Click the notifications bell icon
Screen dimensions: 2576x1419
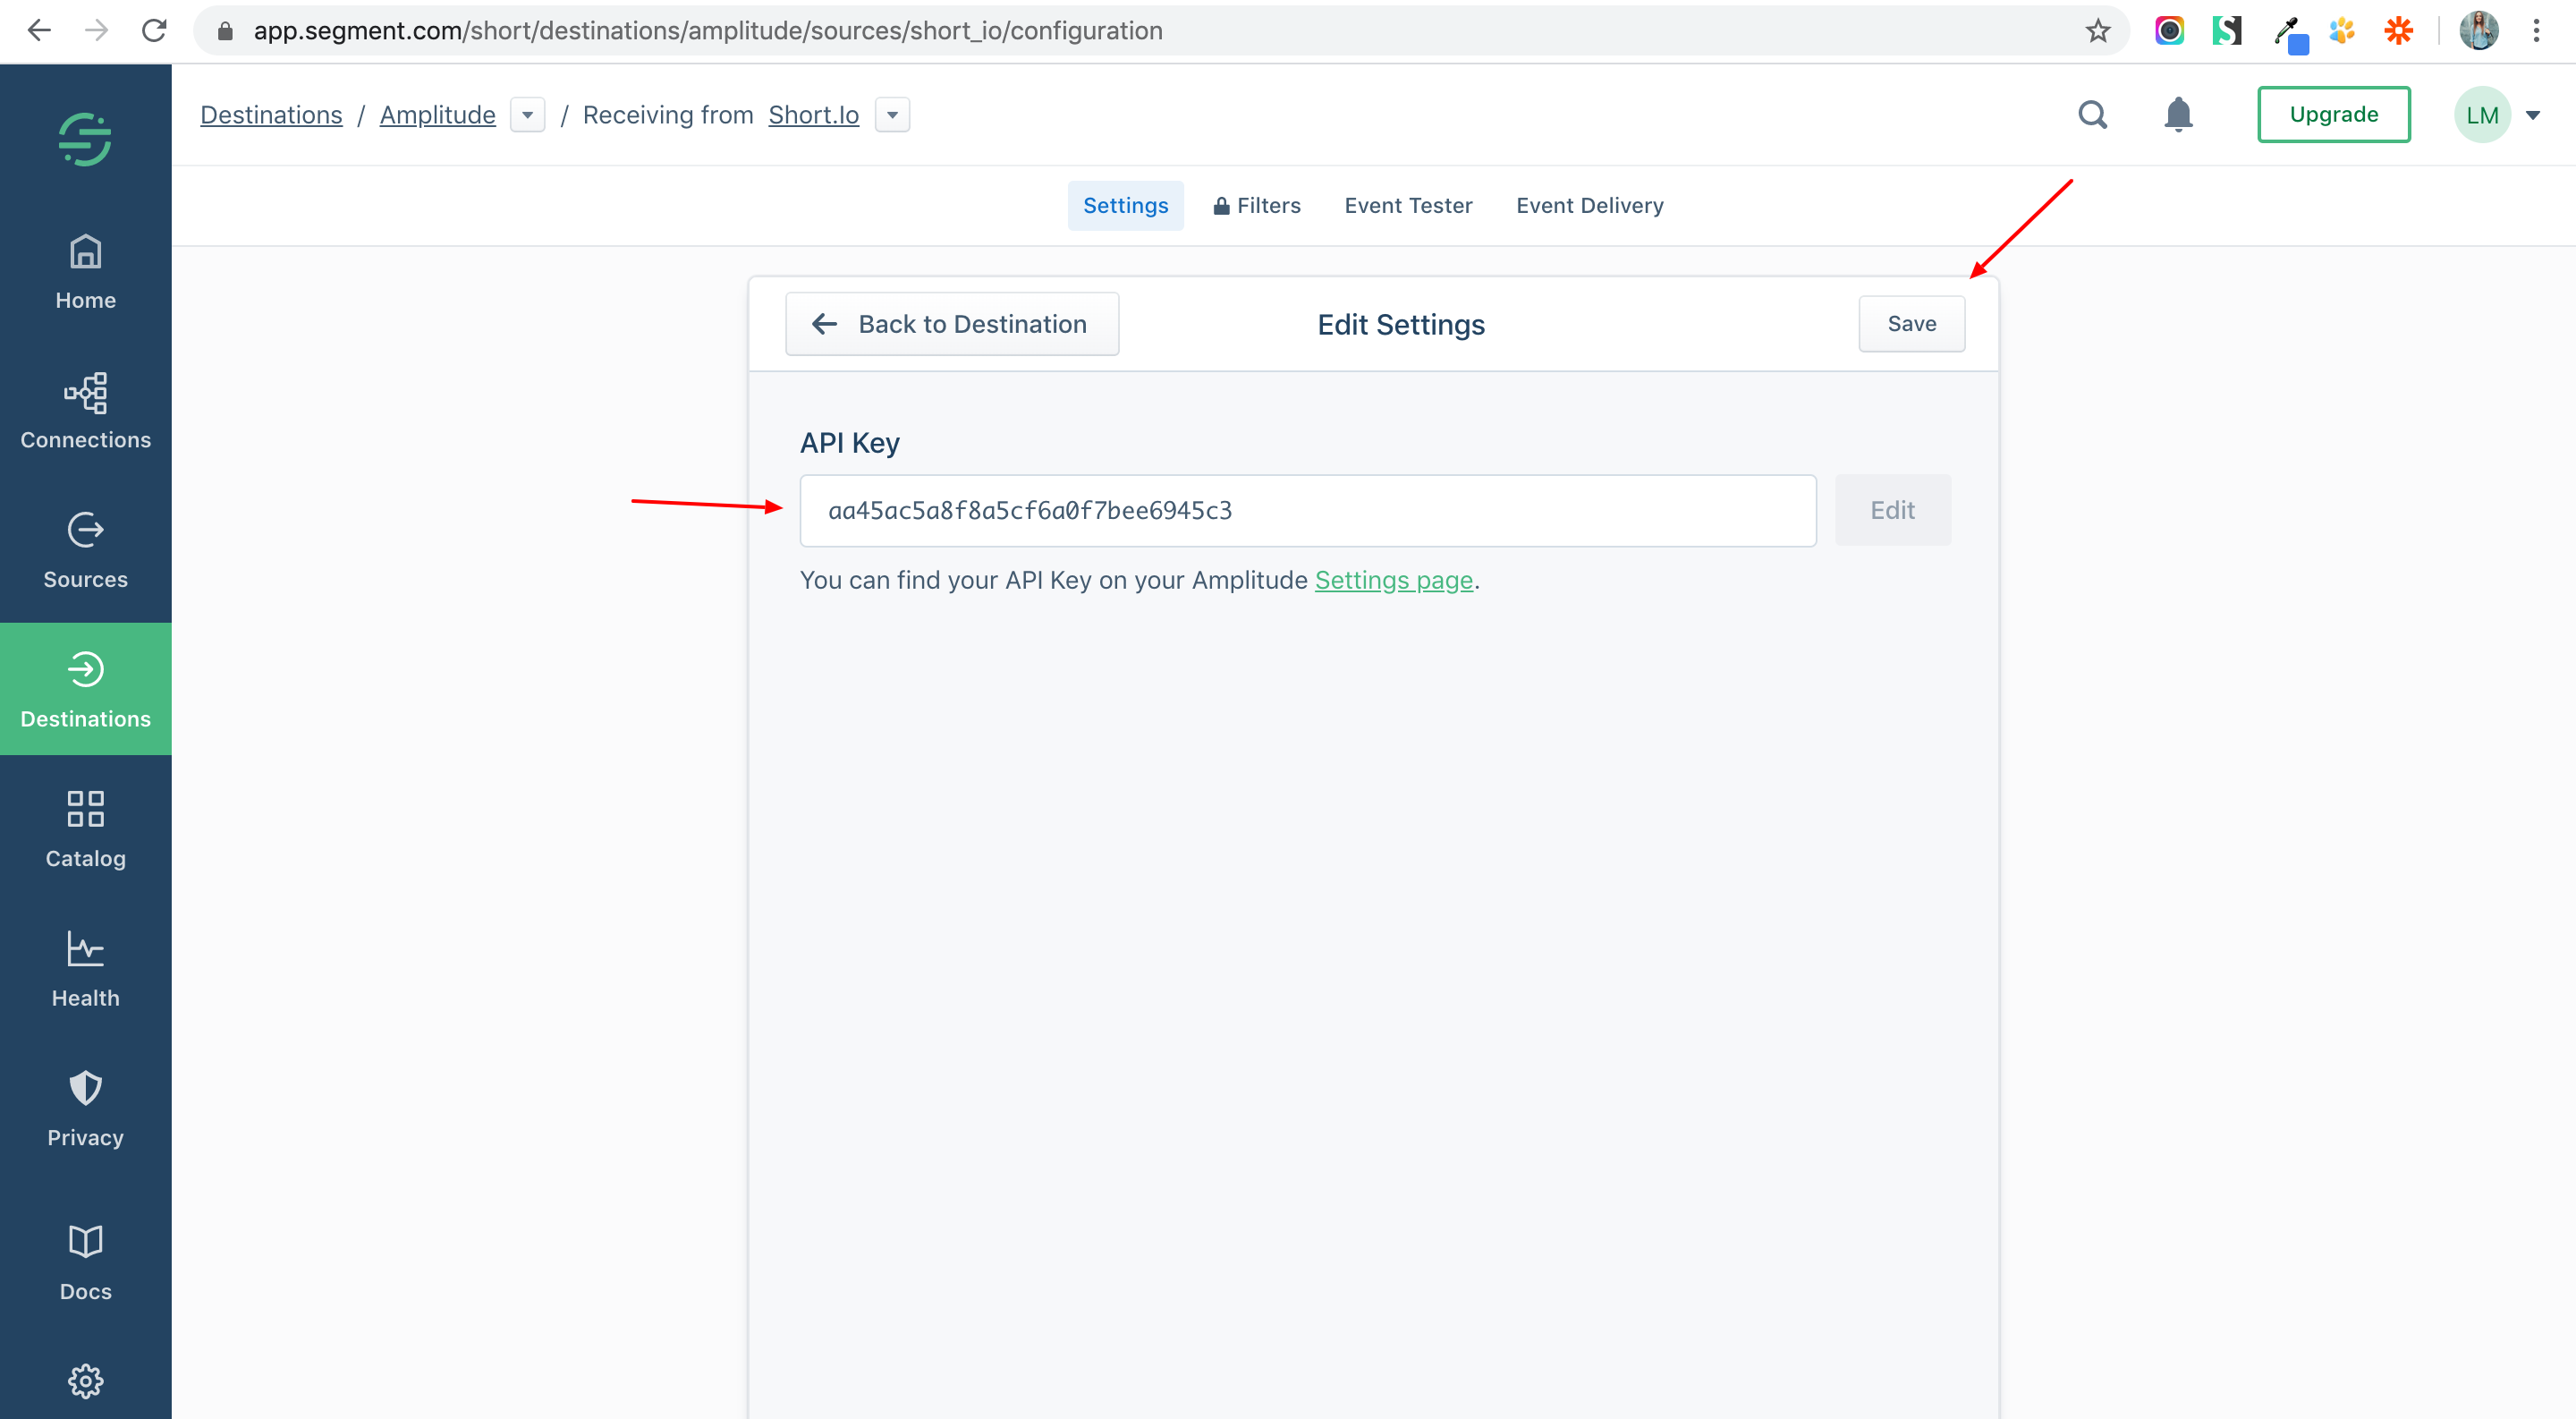click(2177, 115)
